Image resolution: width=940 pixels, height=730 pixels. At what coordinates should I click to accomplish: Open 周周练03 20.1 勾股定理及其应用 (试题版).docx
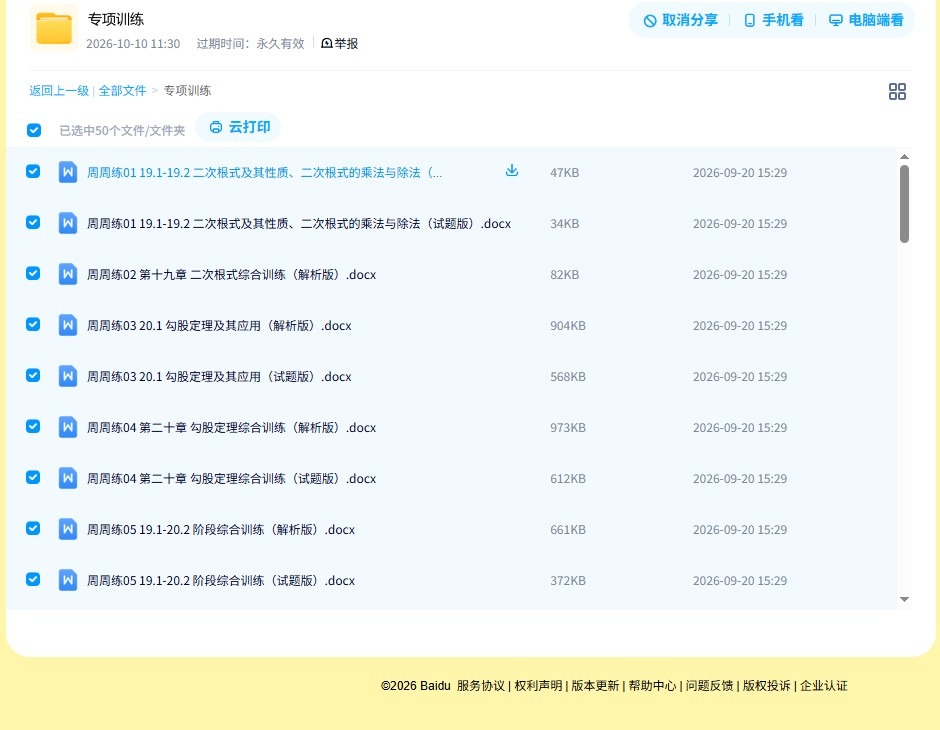point(219,376)
